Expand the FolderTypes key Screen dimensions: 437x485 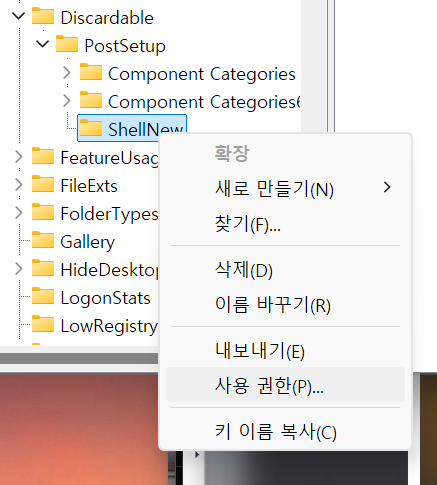pos(19,213)
